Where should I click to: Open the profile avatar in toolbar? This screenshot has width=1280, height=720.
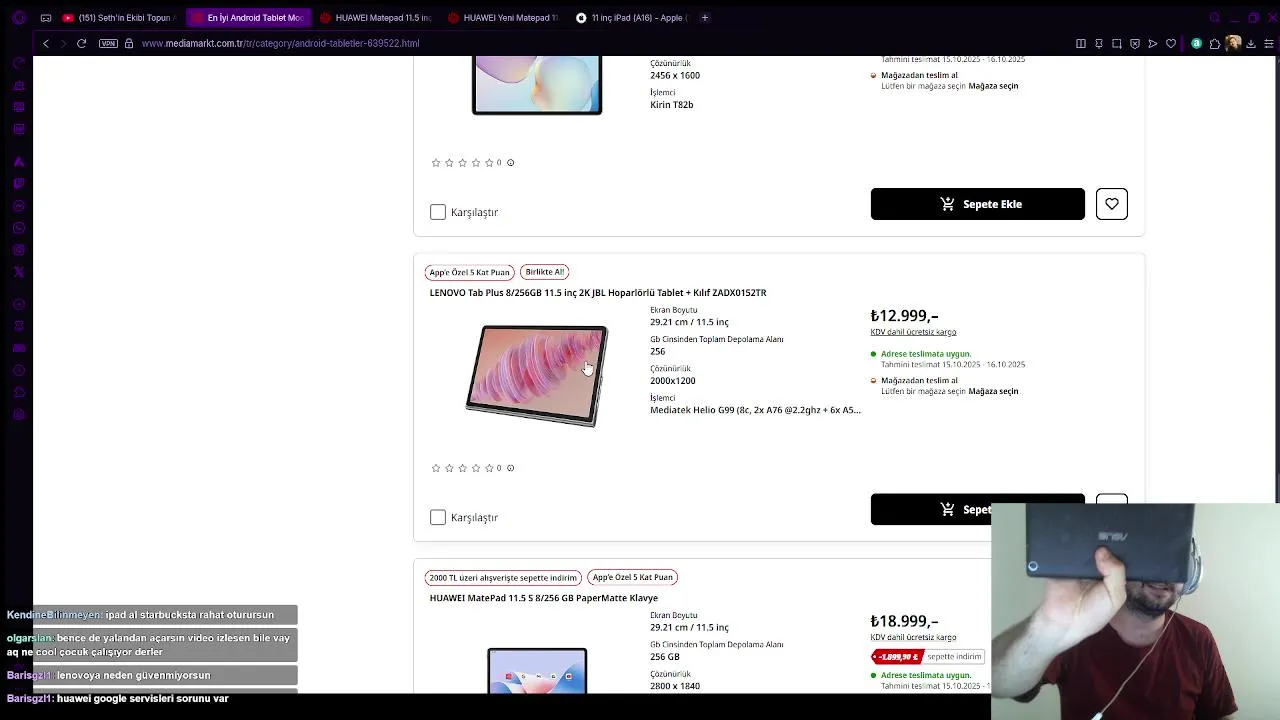(1233, 43)
